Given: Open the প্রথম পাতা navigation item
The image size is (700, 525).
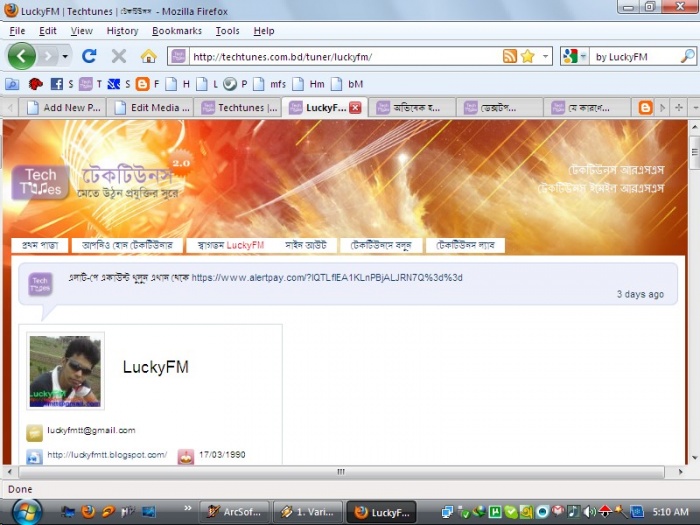Looking at the screenshot, I should tap(40, 246).
